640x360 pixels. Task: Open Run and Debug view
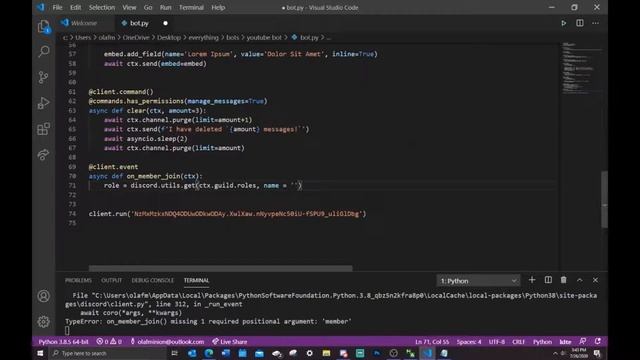[43, 103]
